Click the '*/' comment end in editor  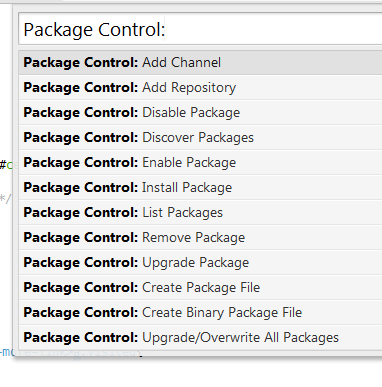tap(5, 199)
